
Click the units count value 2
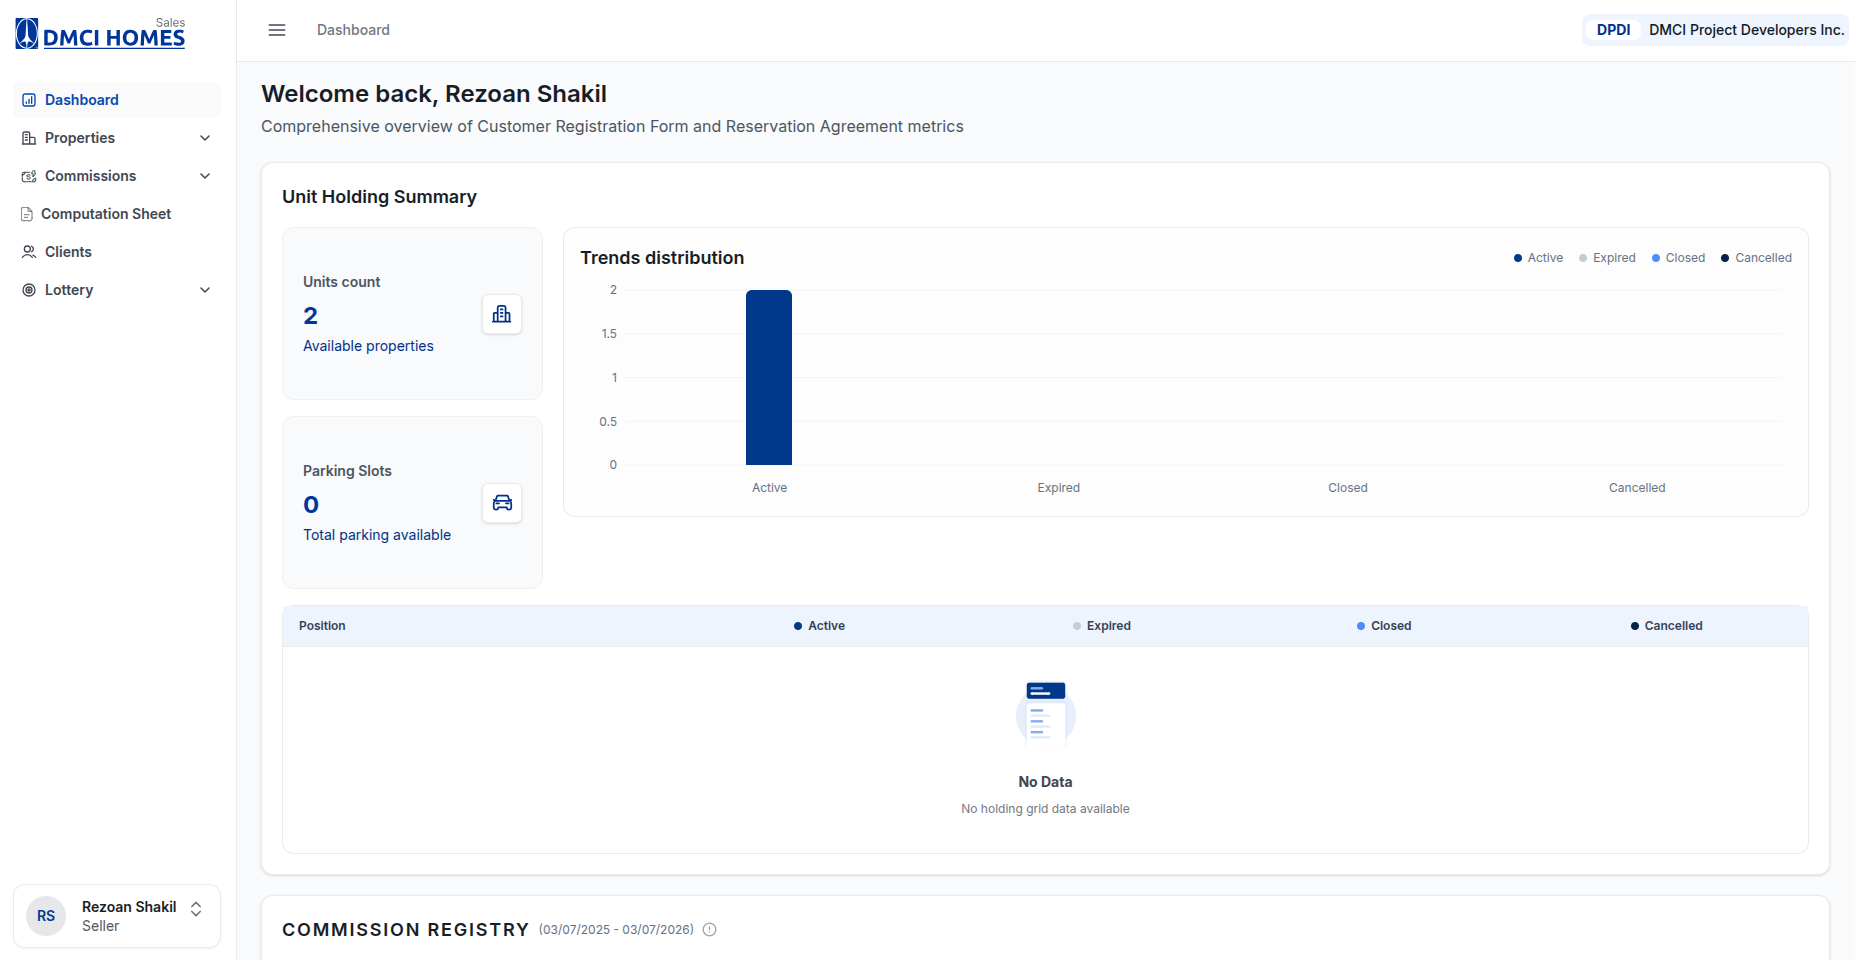pyautogui.click(x=311, y=316)
